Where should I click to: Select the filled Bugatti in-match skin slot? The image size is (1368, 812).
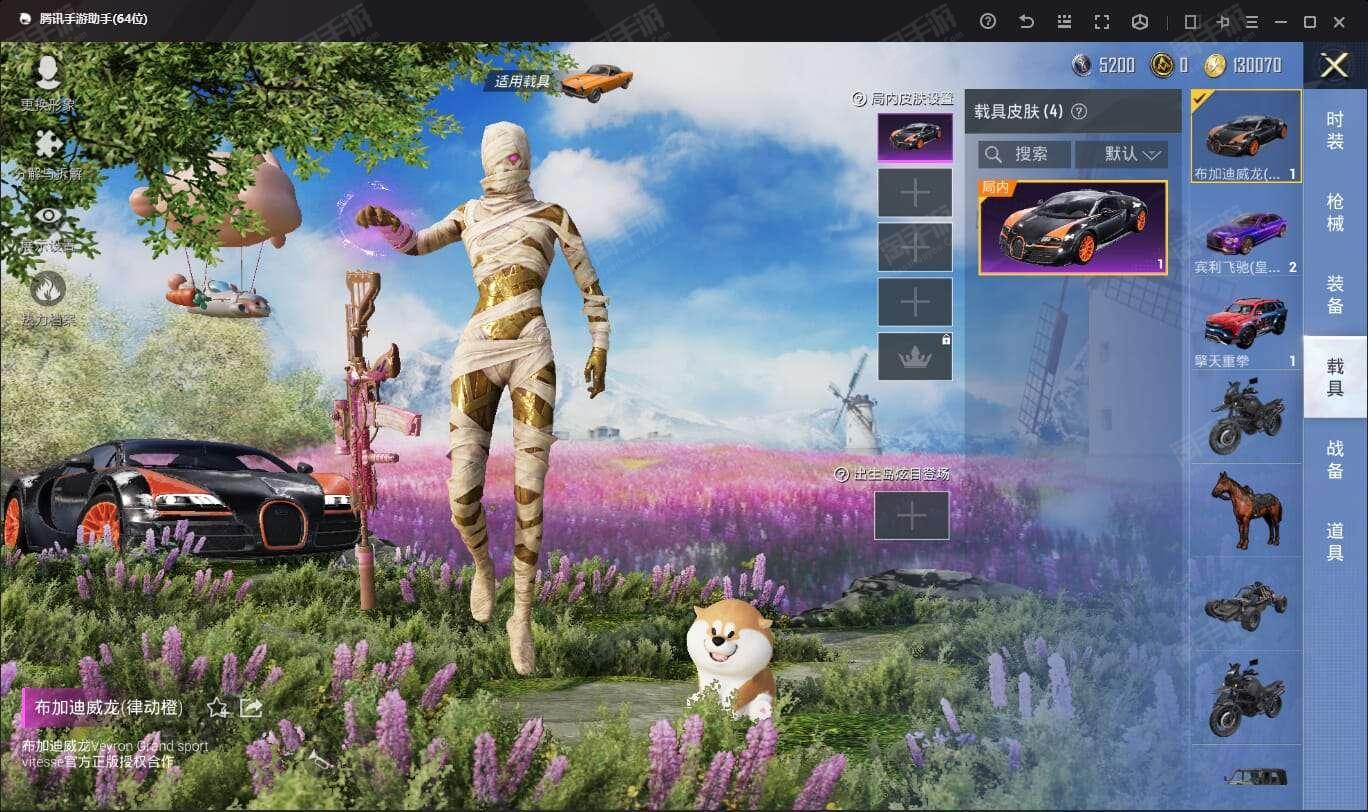tap(915, 138)
